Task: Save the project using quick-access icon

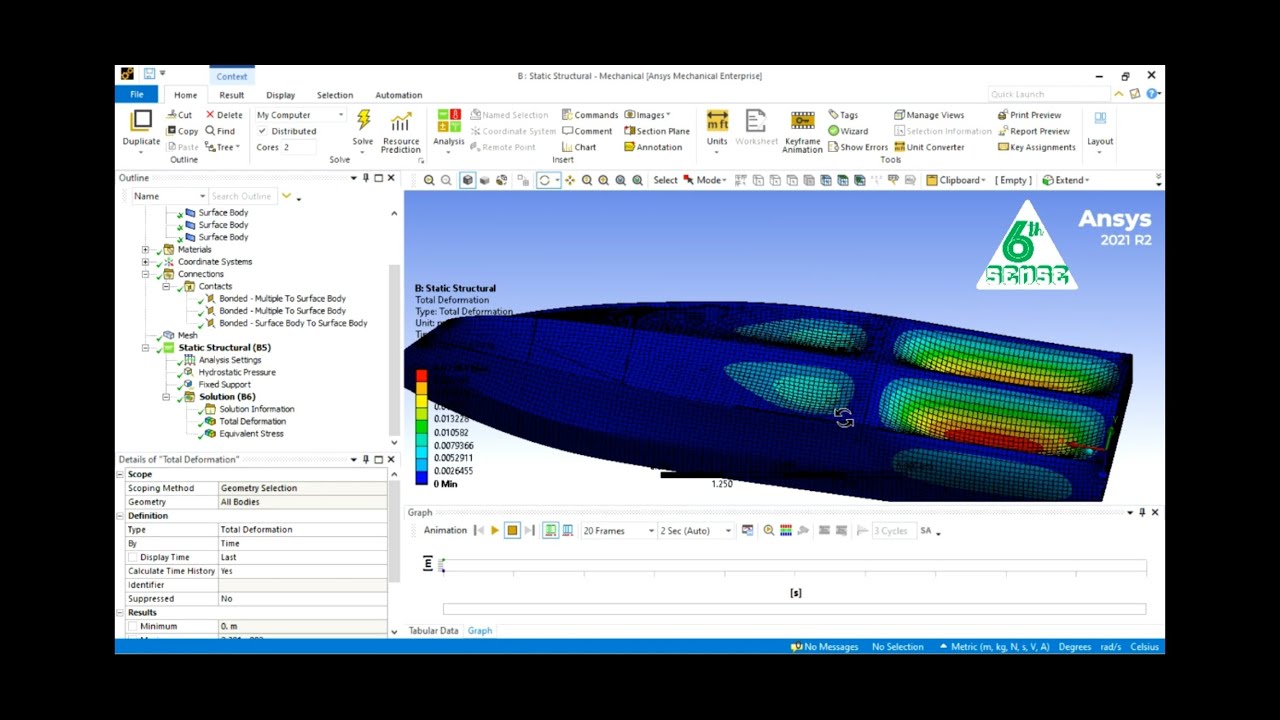Action: coord(149,74)
